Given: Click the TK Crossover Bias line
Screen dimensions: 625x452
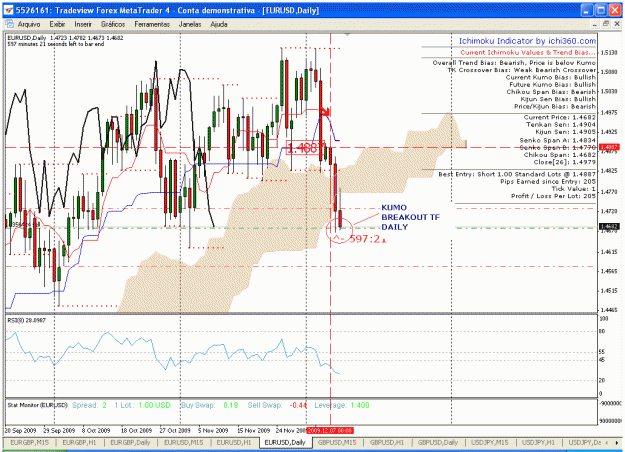Looking at the screenshot, I should [x=521, y=70].
